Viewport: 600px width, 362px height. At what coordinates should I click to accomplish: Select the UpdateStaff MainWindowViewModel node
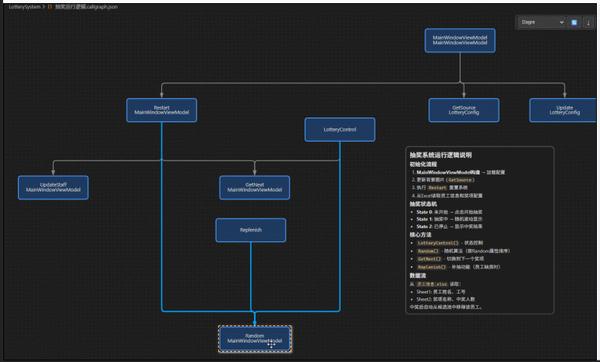53,188
